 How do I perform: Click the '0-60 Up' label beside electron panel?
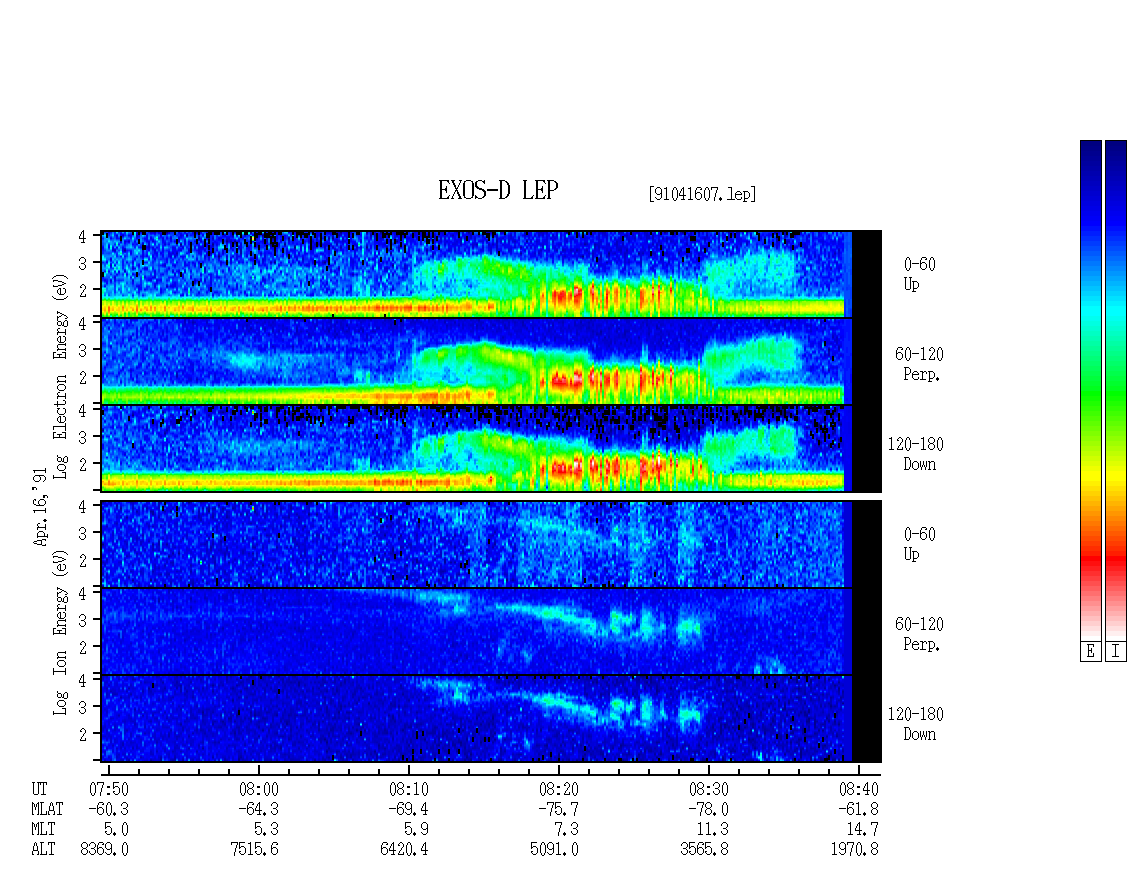coord(920,274)
